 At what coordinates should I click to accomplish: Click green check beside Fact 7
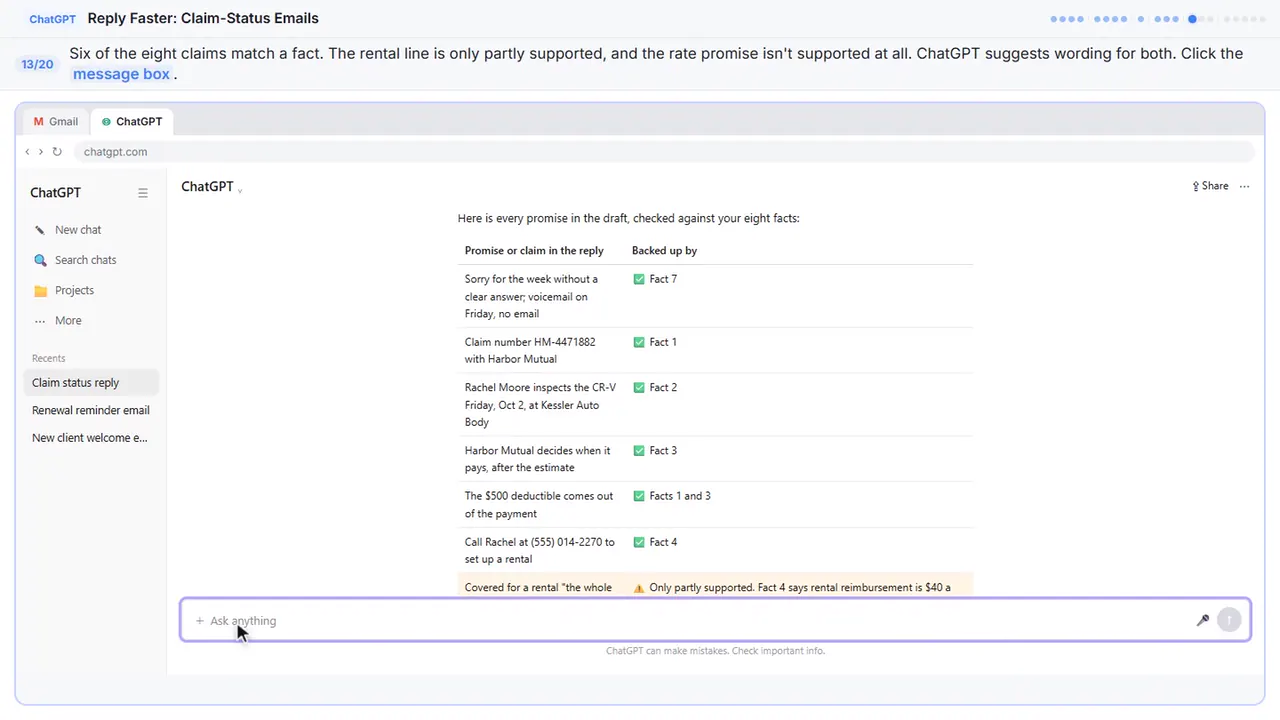(639, 279)
